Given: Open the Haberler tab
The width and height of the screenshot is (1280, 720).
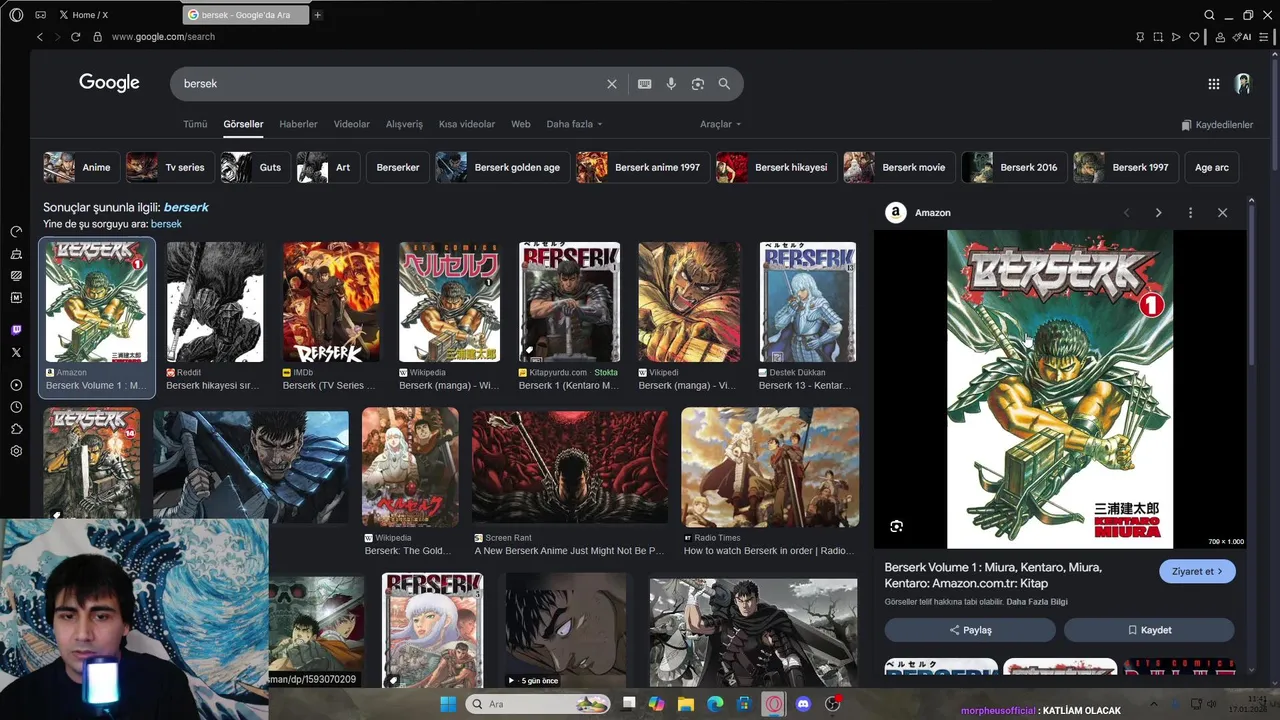Looking at the screenshot, I should point(298,124).
